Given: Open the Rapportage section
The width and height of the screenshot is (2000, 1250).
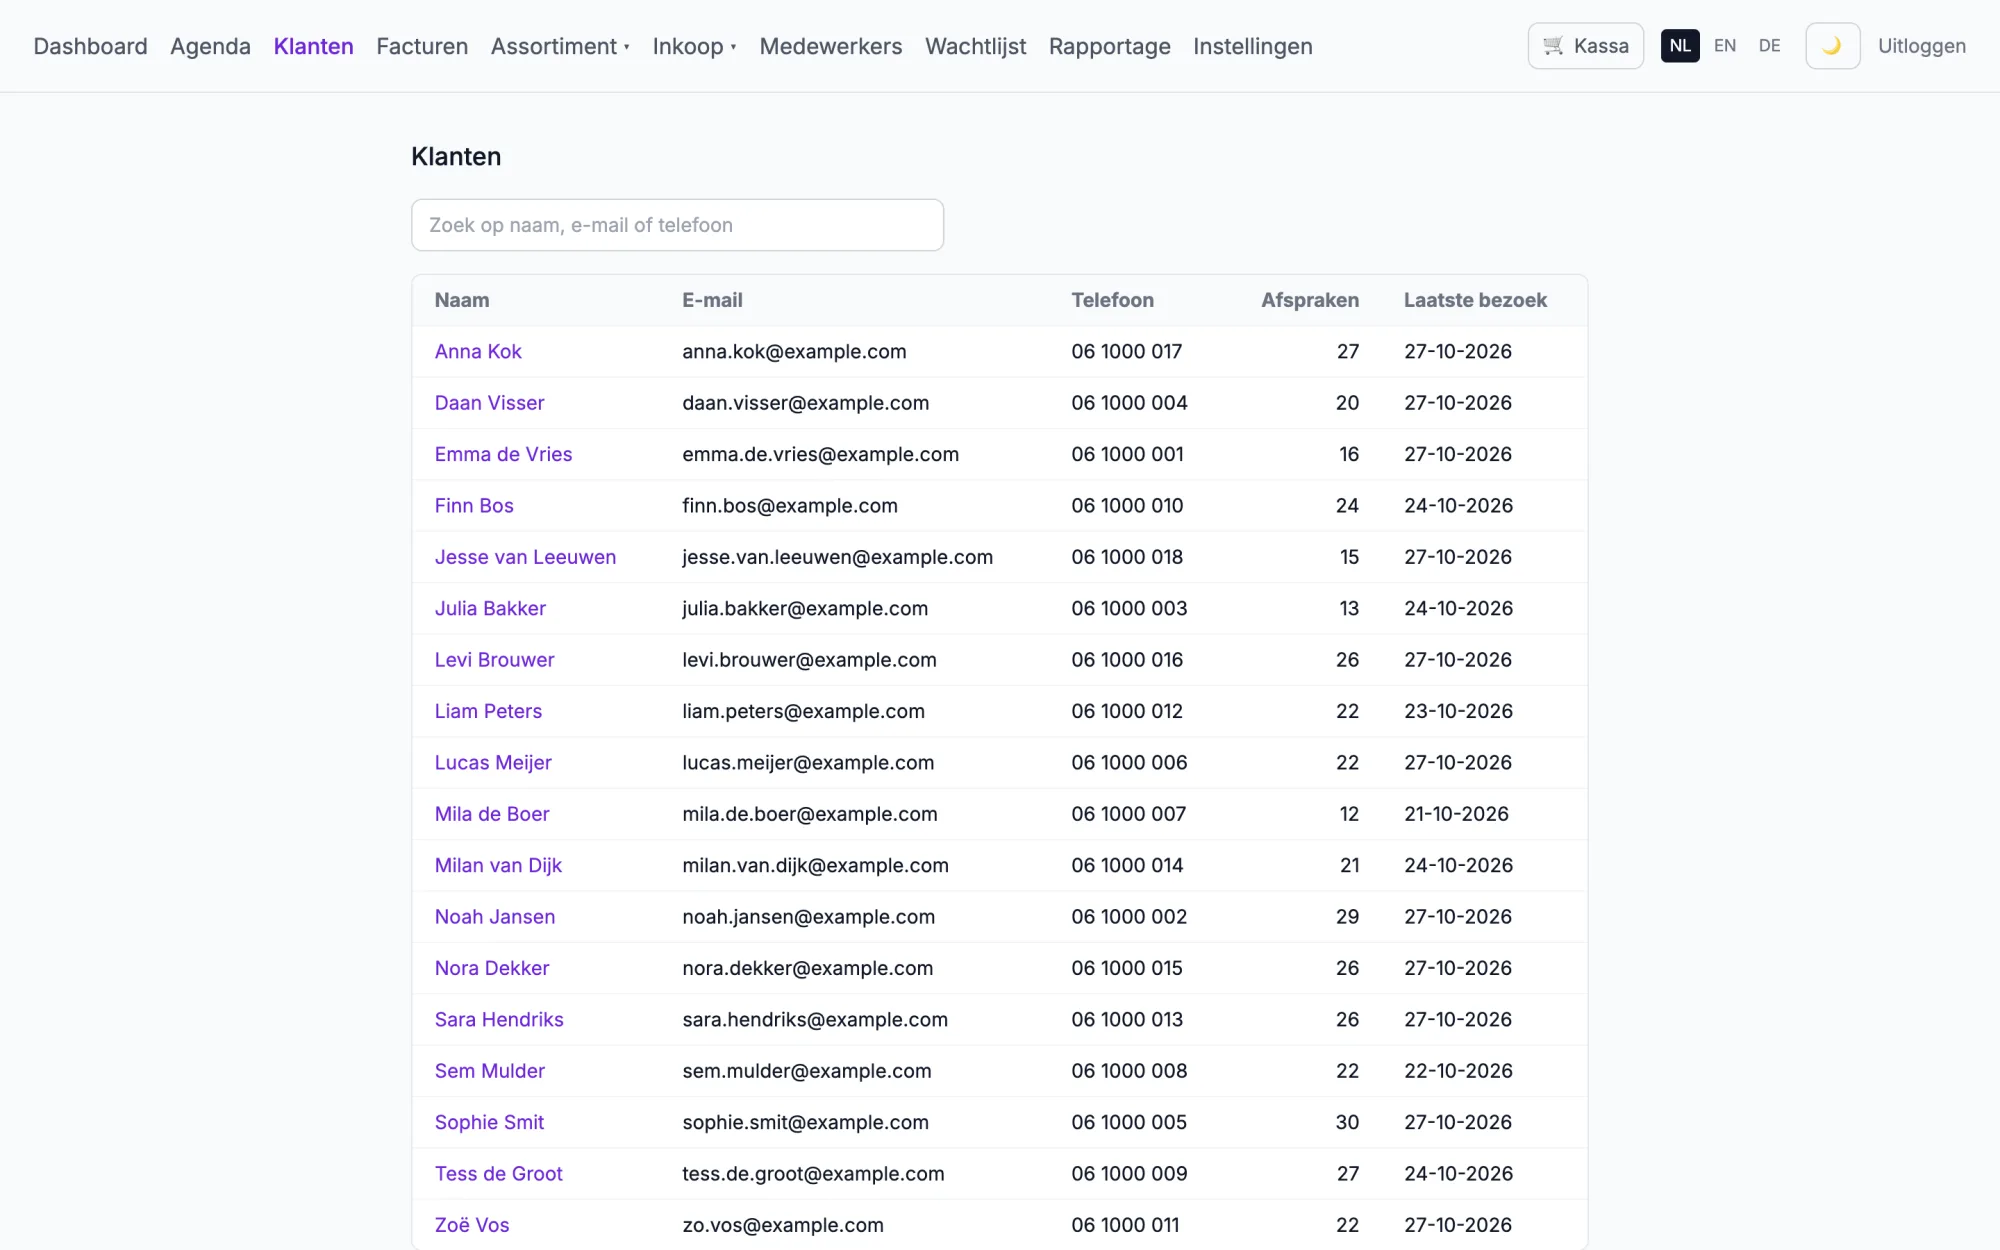Looking at the screenshot, I should 1109,46.
